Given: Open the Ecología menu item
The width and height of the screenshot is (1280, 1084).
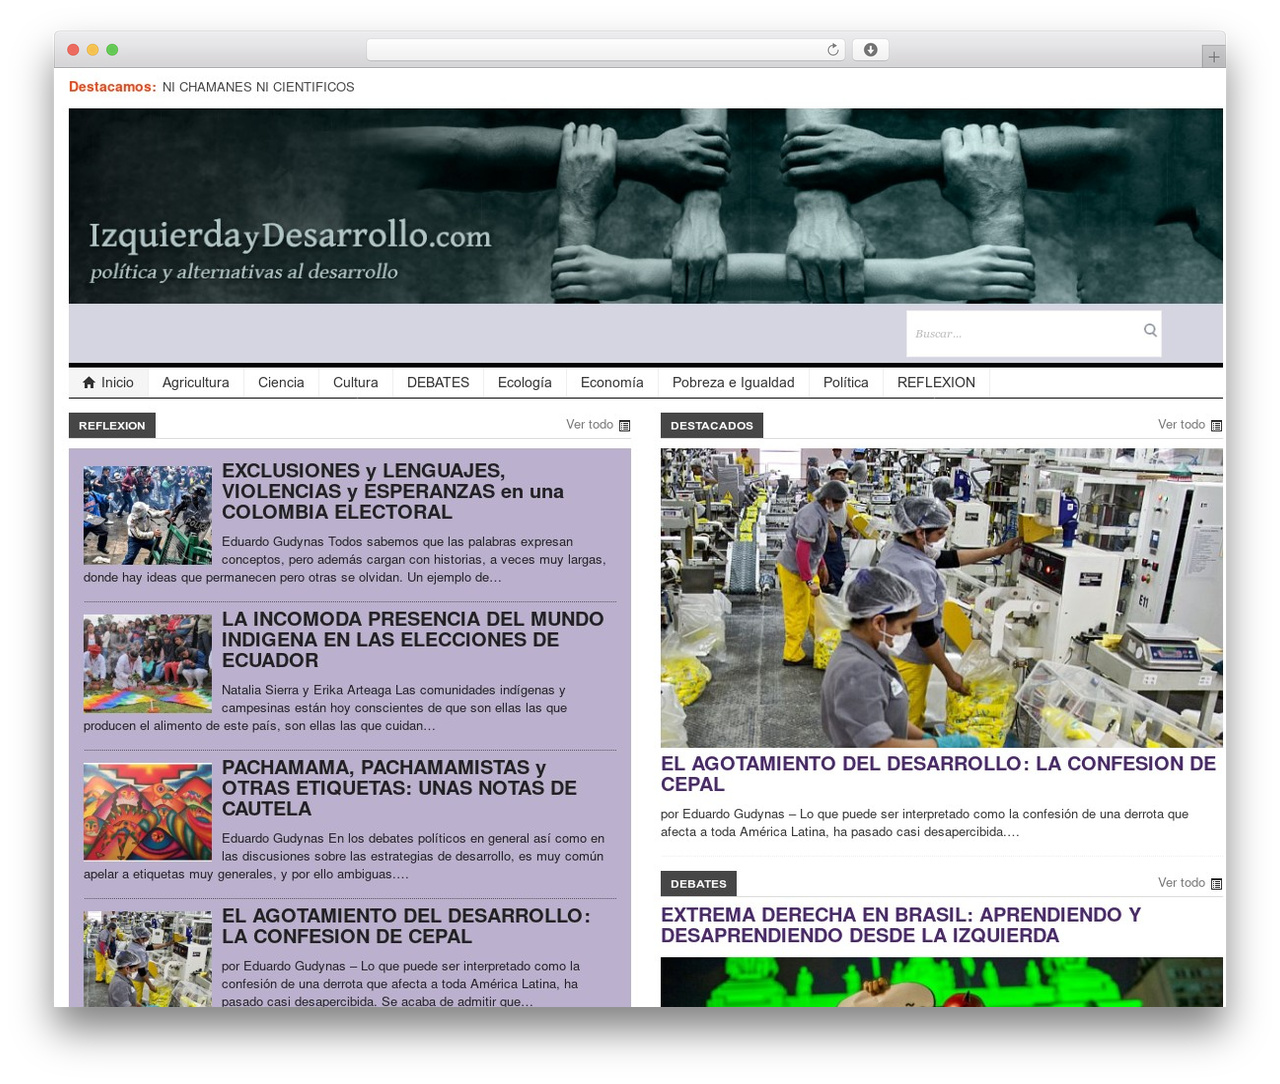Looking at the screenshot, I should (525, 382).
